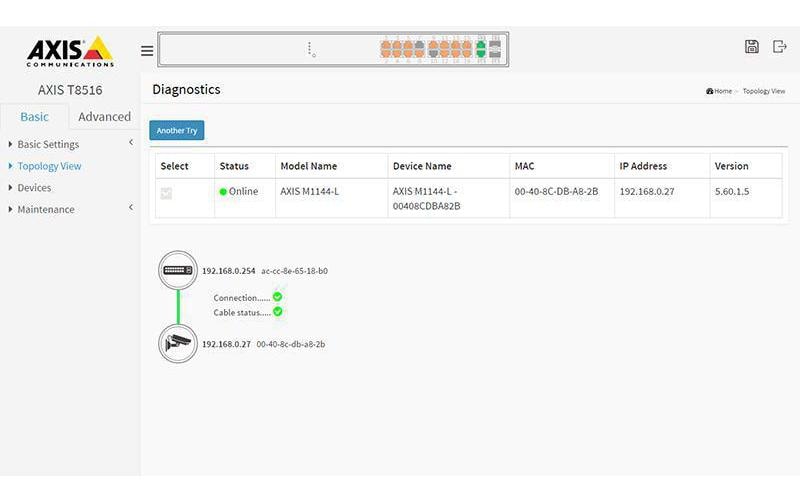The height and width of the screenshot is (503, 800).
Task: Expand the Basic Settings menu
Action: tap(48, 145)
